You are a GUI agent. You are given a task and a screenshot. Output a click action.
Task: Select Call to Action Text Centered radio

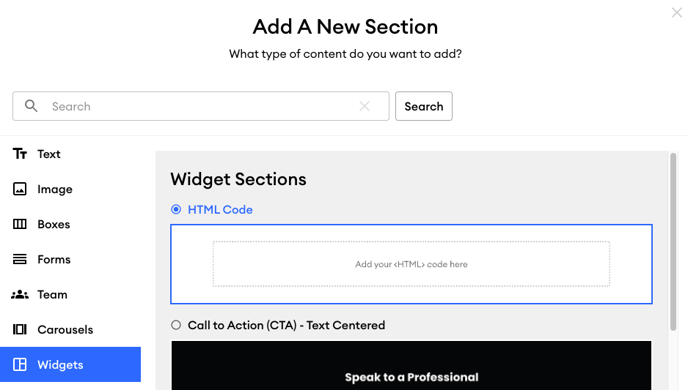pos(176,325)
